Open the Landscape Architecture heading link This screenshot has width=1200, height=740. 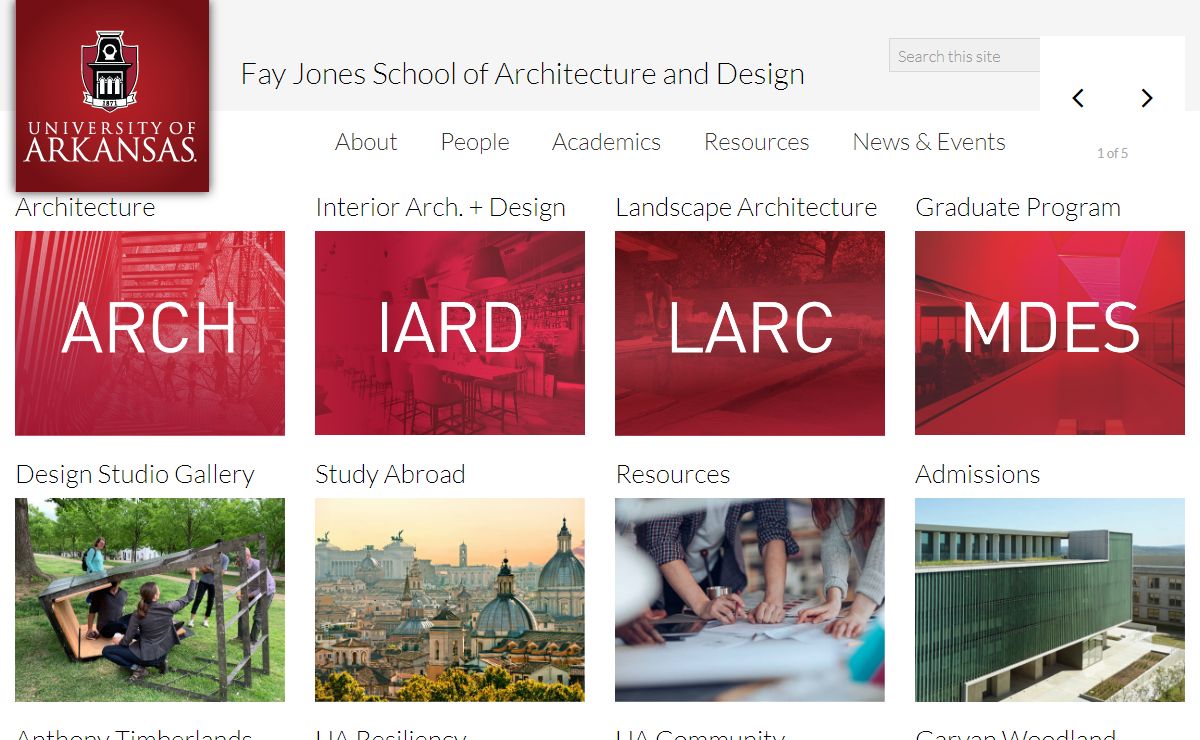coord(746,207)
